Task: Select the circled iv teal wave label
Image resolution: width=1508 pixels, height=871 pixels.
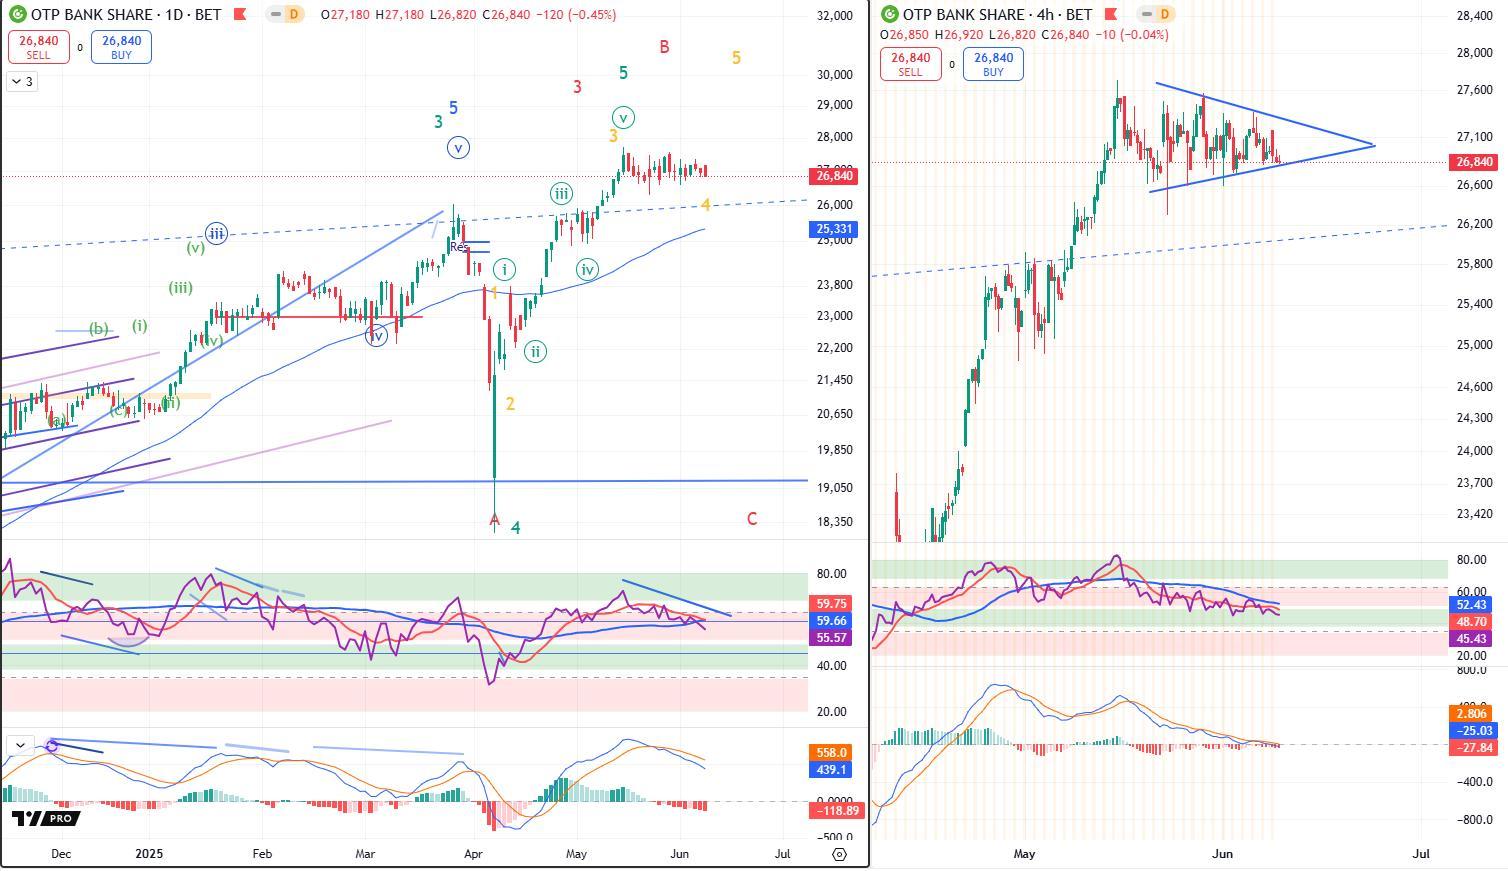Action: point(587,269)
